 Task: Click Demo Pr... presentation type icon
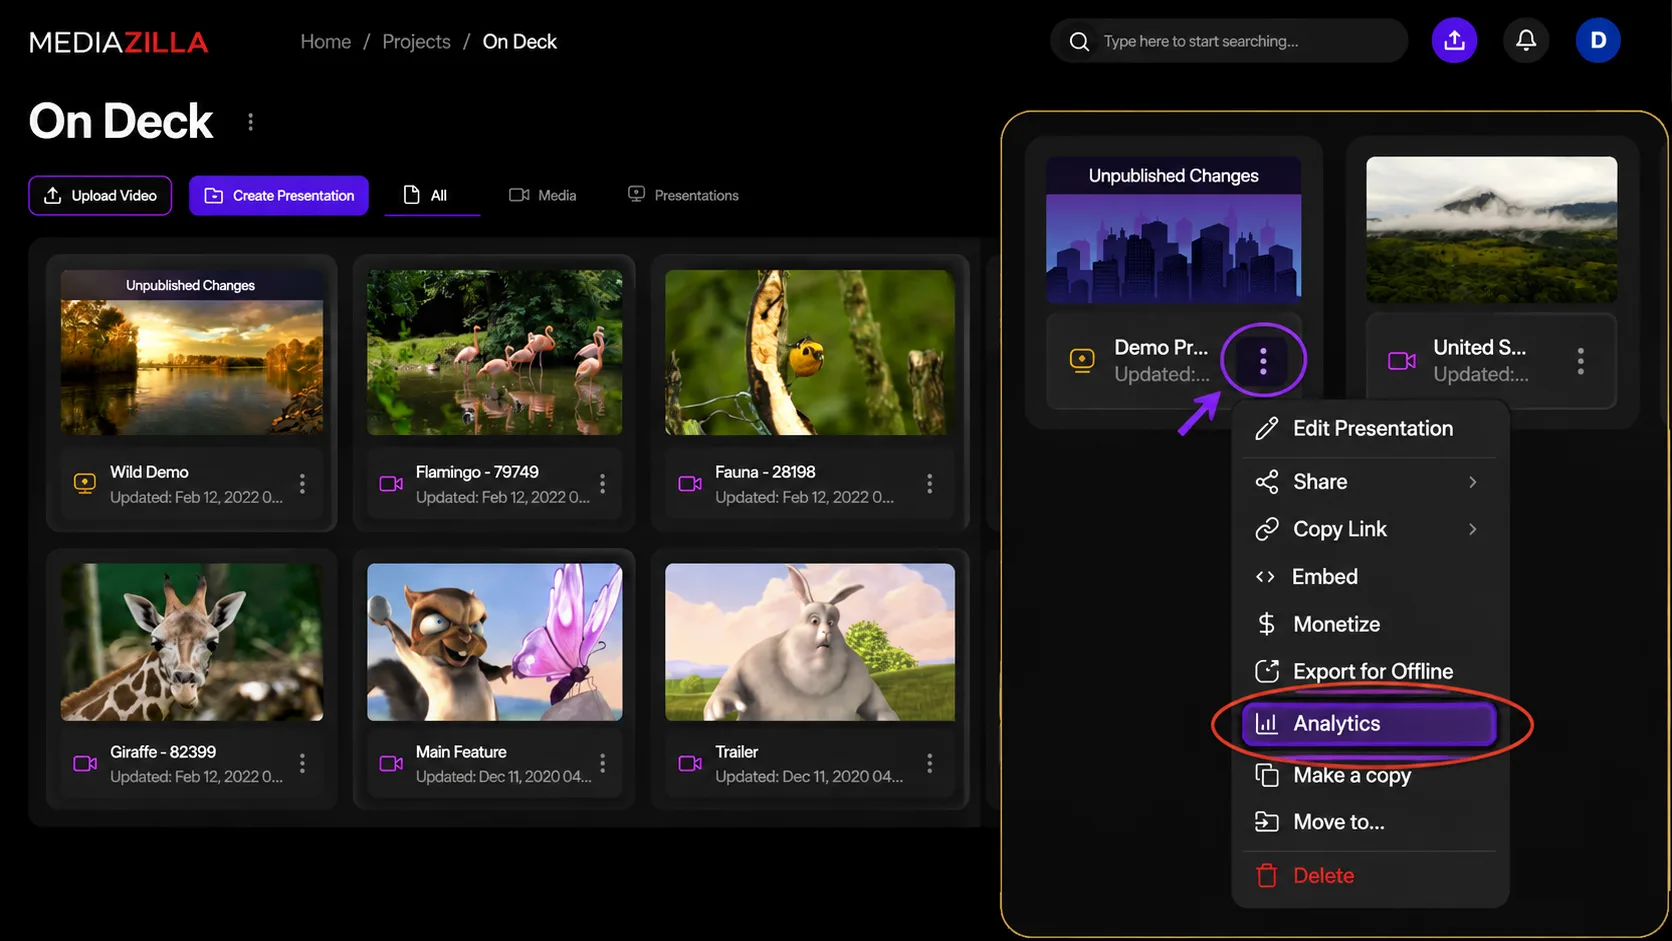(1082, 361)
